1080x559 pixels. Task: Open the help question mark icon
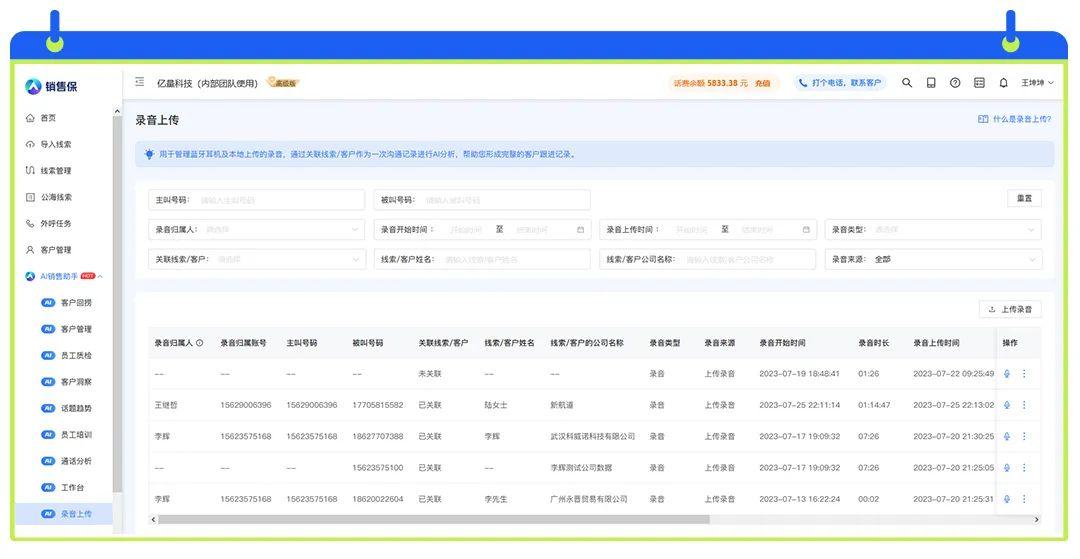[x=955, y=83]
